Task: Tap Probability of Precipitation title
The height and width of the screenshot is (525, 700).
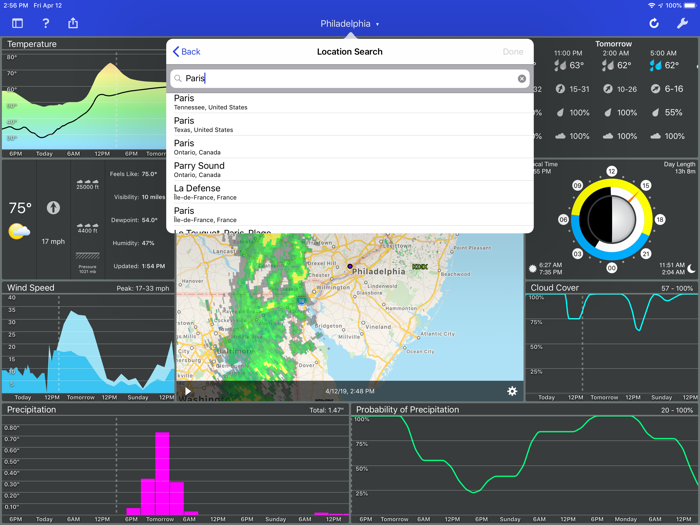Action: coord(407,409)
